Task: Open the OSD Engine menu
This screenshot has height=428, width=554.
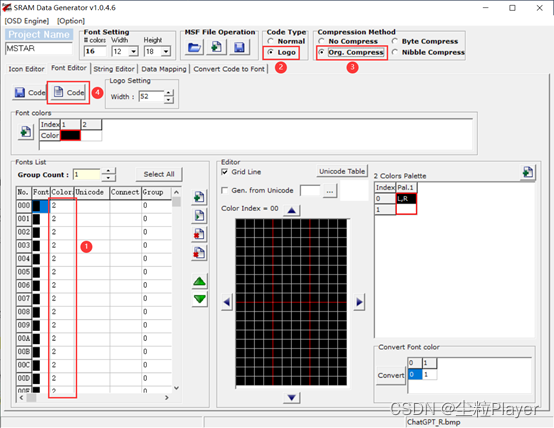Action: tap(27, 21)
